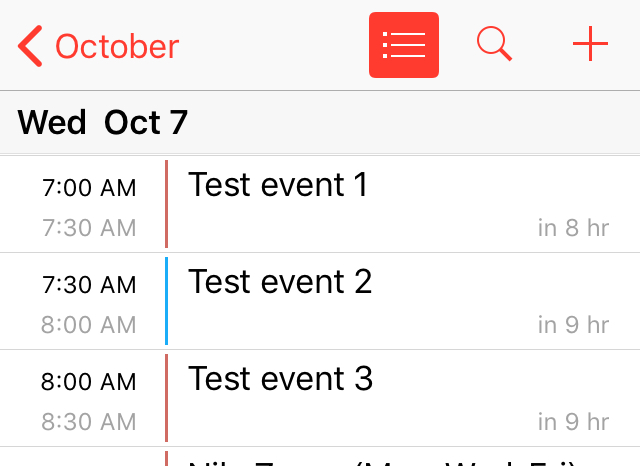Image resolution: width=640 pixels, height=466 pixels.
Task: Tap the blue color bar of Test event 2
Action: click(x=166, y=301)
